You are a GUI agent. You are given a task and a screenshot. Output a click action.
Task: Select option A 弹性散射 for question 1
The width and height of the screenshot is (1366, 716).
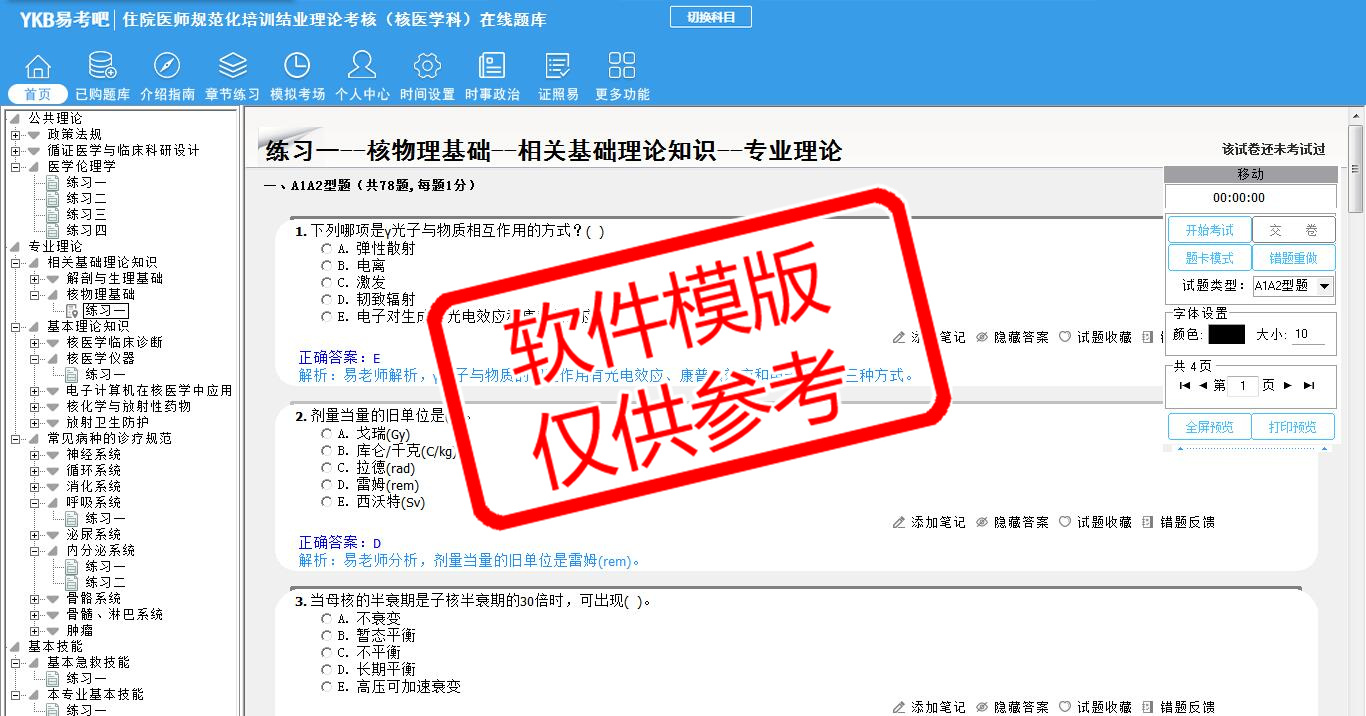coord(327,249)
